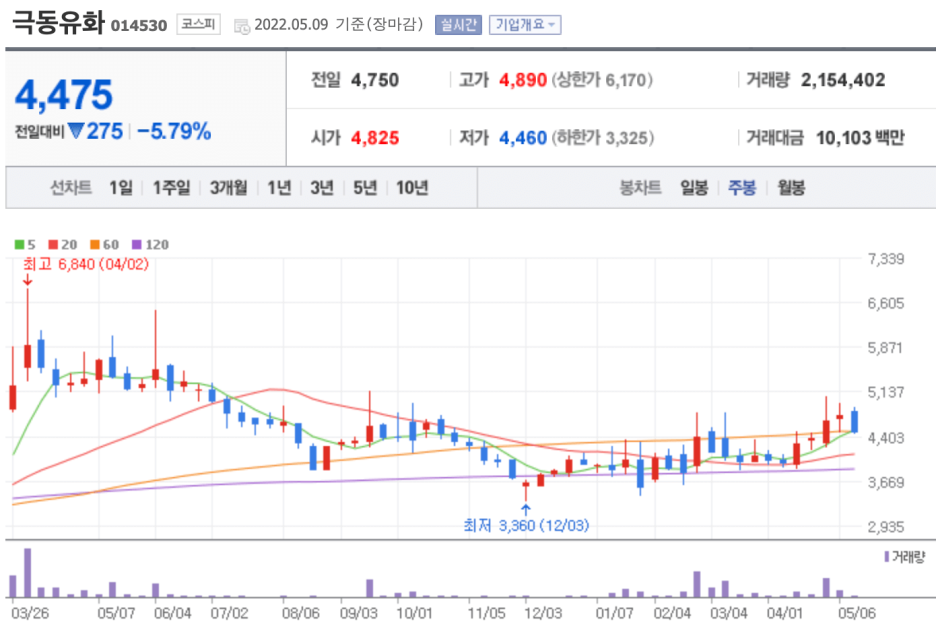Click the 하한가 3,325 text
The height and width of the screenshot is (636, 936).
click(x=602, y=138)
